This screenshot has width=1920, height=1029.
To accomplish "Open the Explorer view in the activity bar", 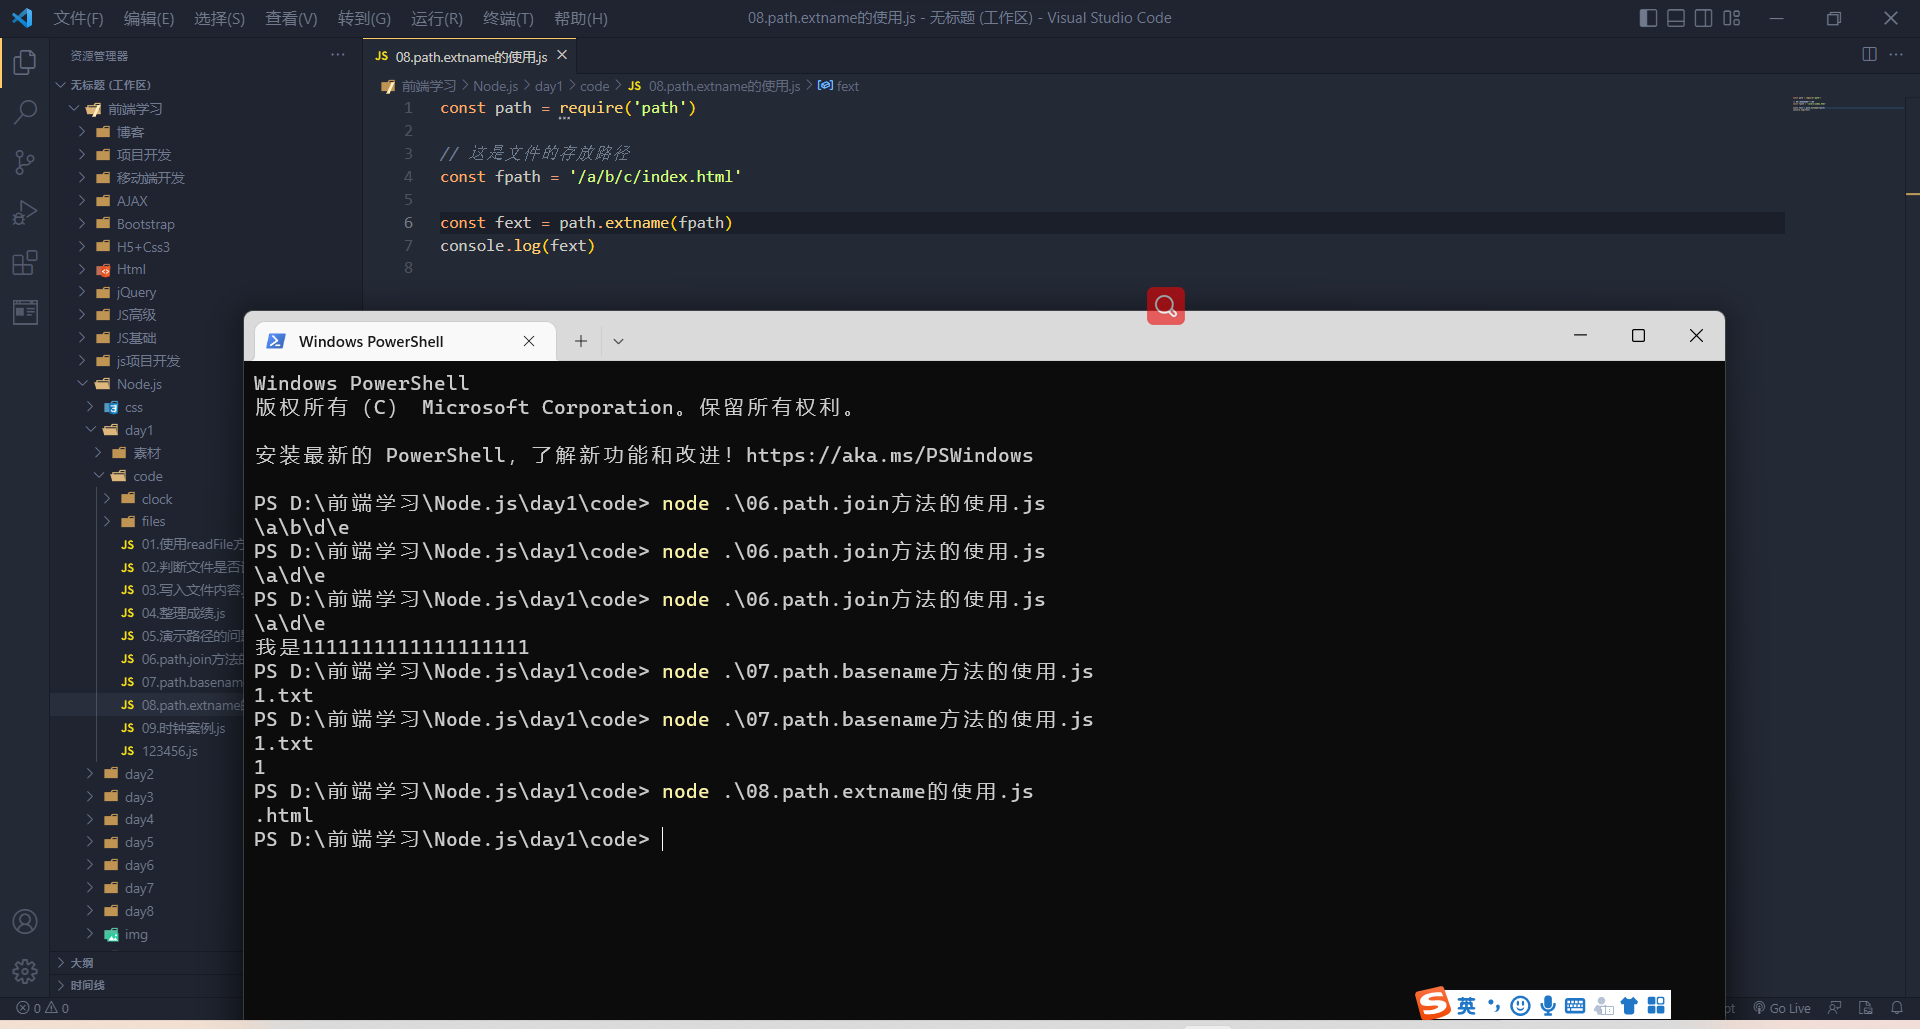I will (x=24, y=62).
